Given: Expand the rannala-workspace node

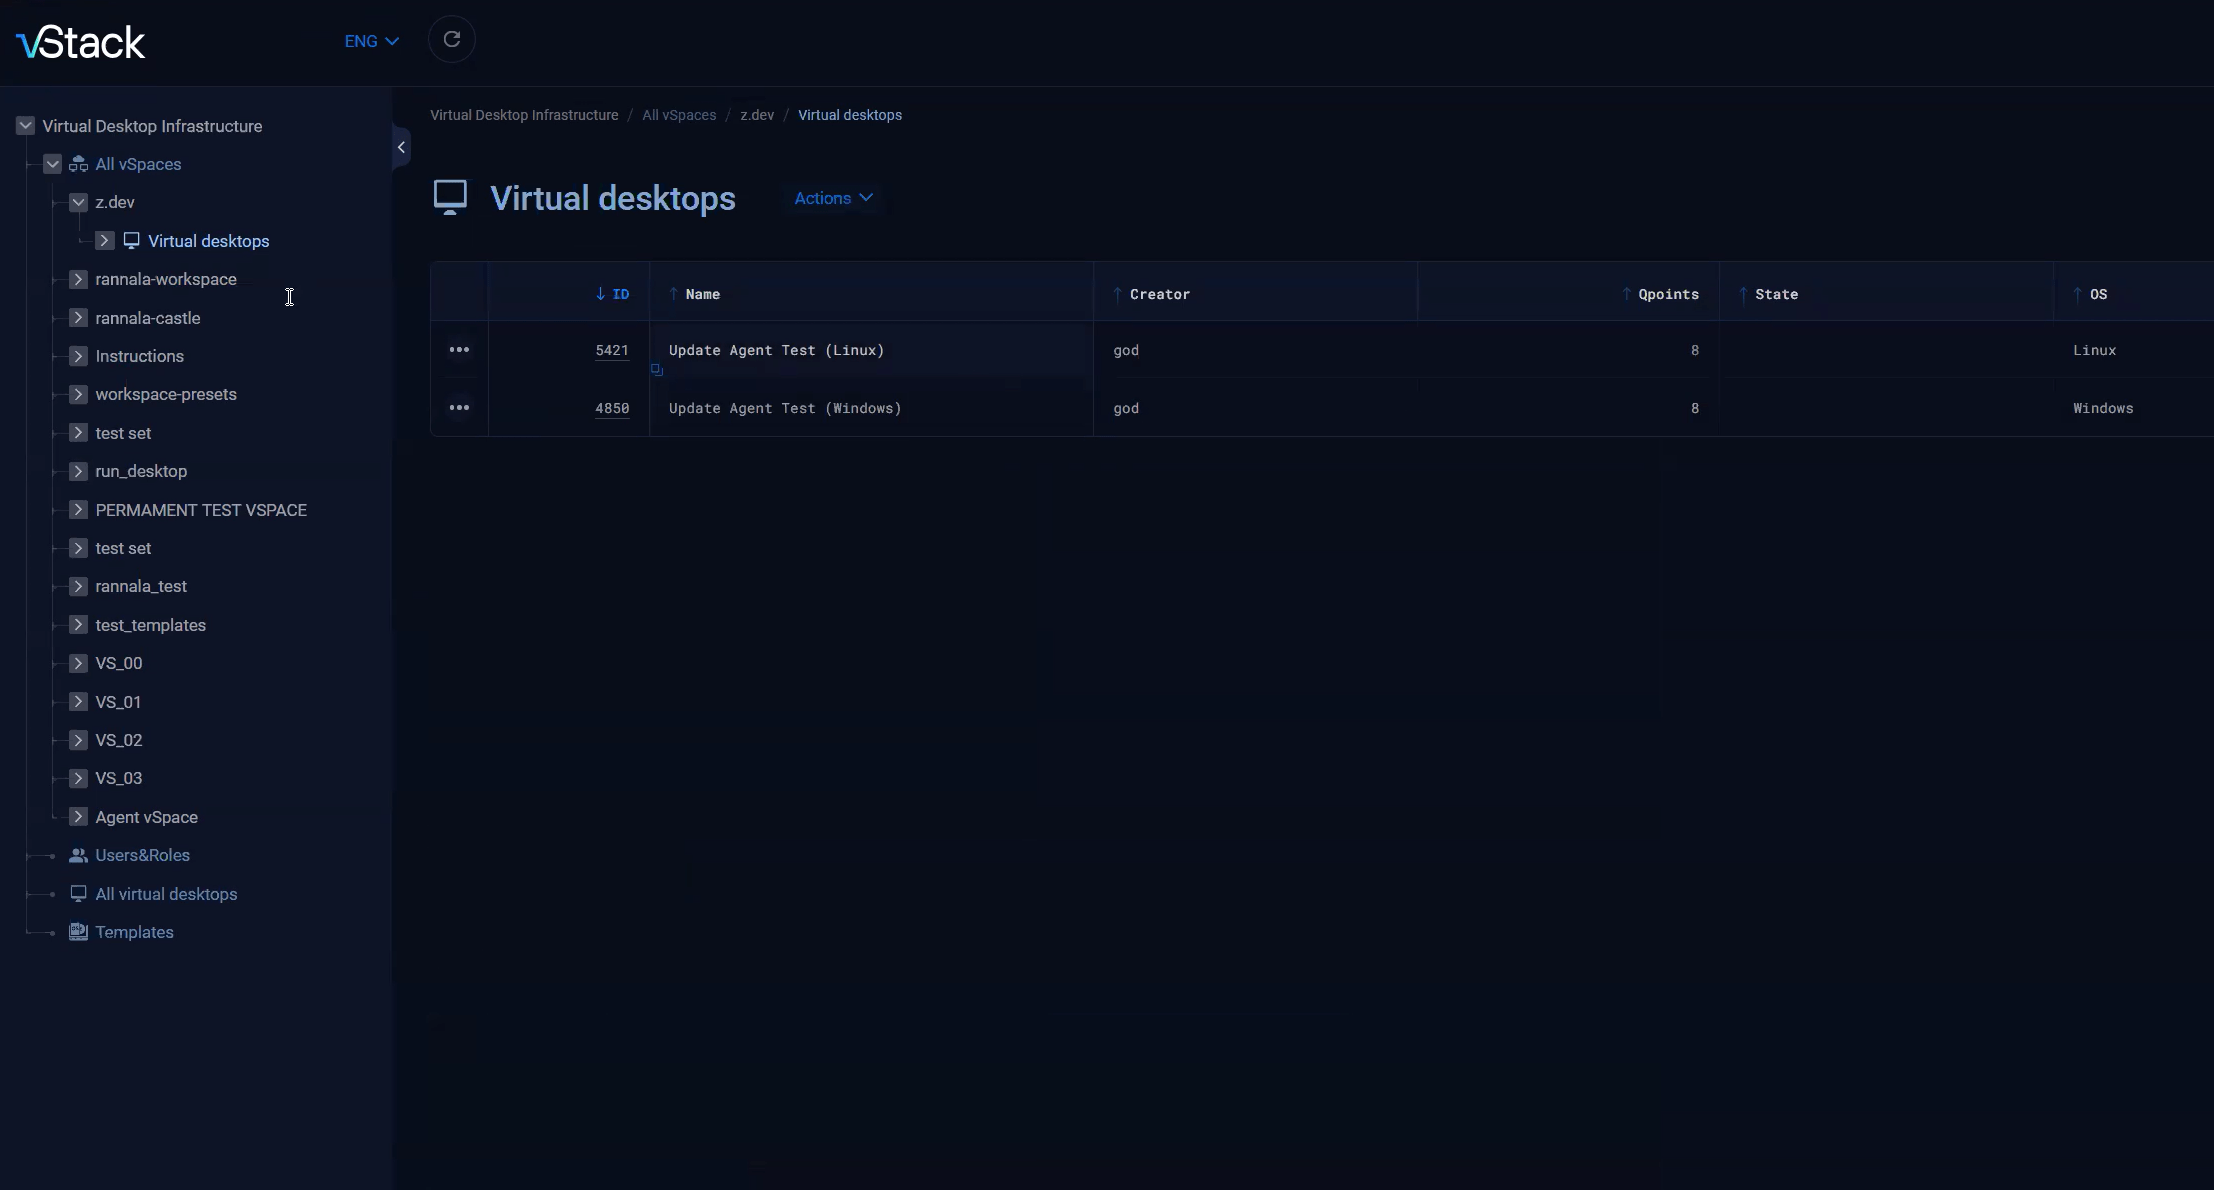Looking at the screenshot, I should (x=78, y=279).
